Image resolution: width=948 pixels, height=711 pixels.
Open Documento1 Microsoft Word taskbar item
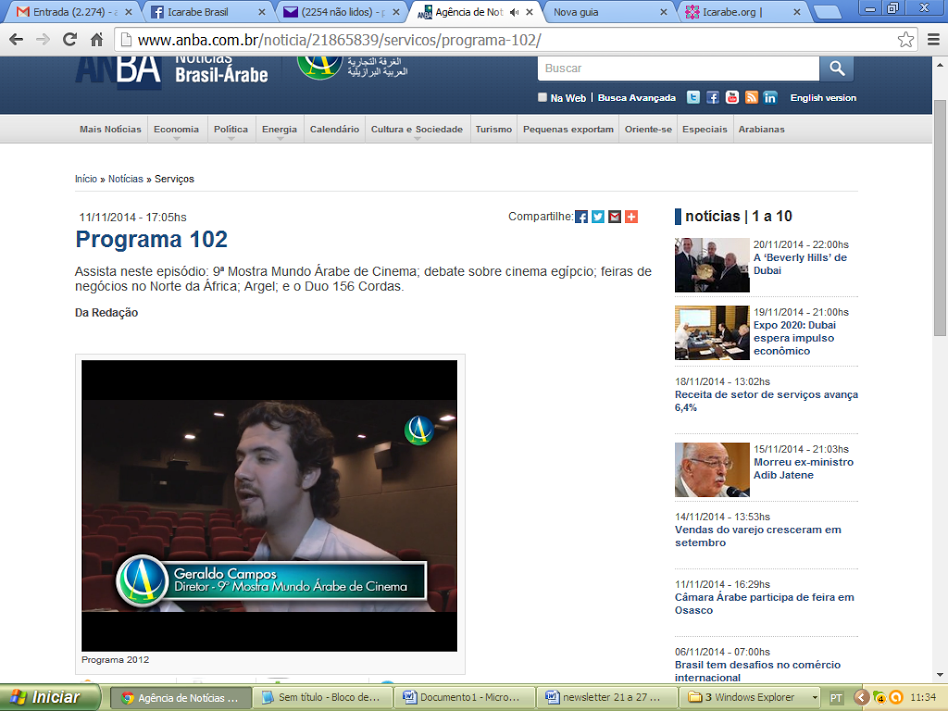(x=466, y=698)
